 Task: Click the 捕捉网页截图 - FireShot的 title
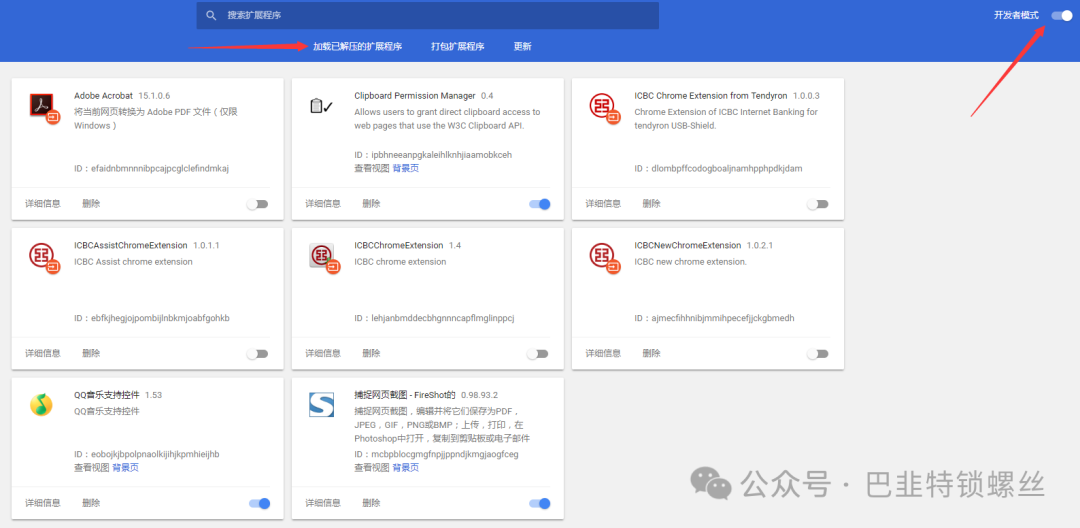[x=405, y=395]
